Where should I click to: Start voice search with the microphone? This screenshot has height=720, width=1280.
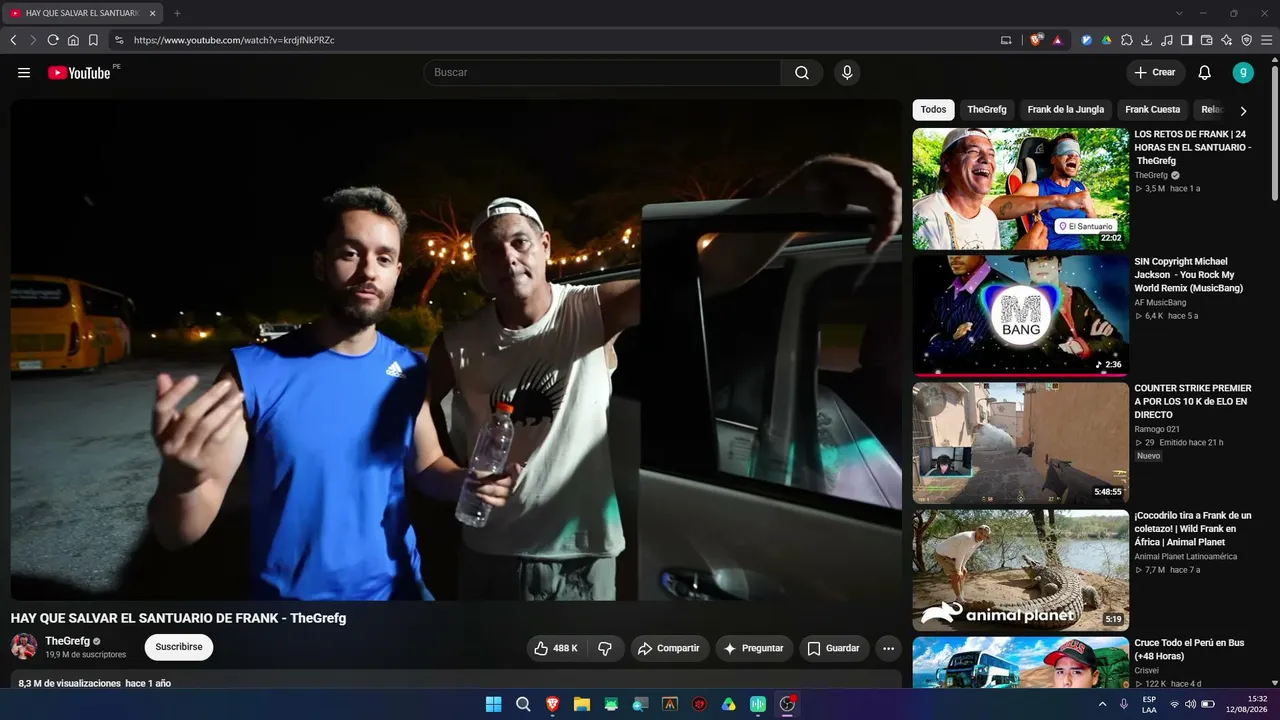pos(847,73)
